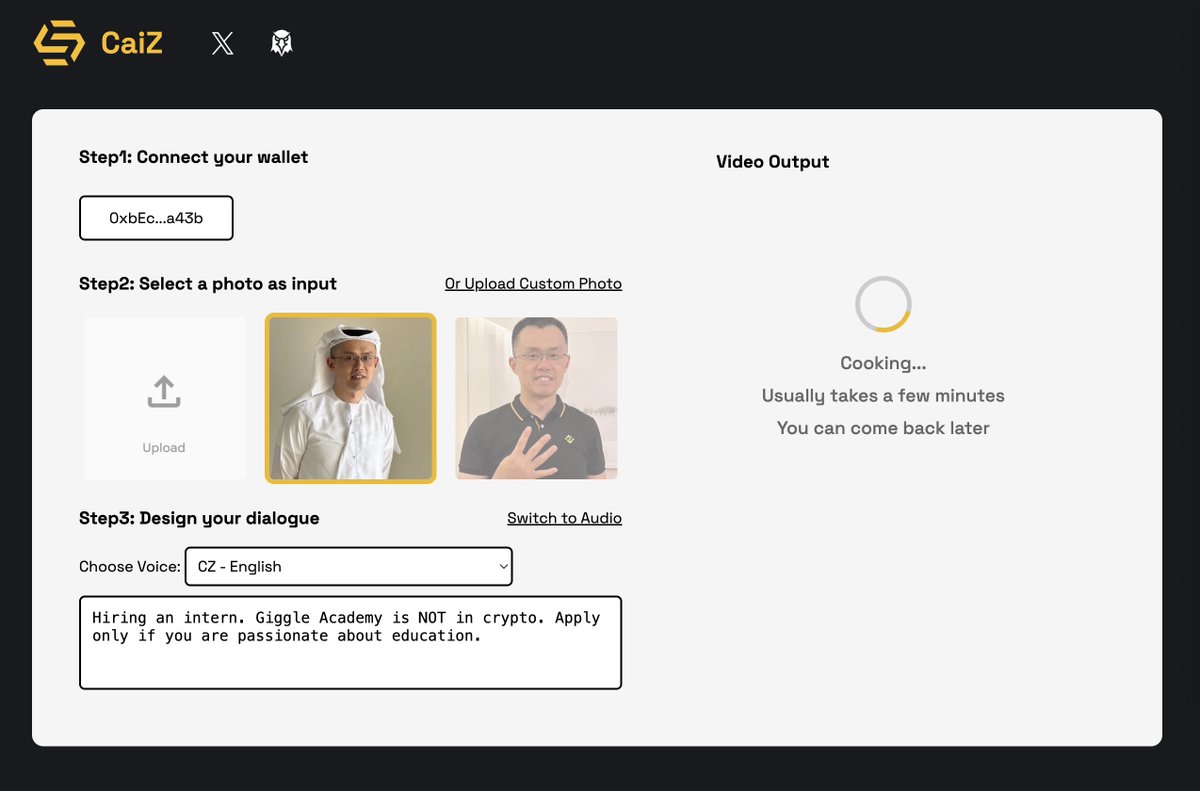Select the photo with white headdress
Image resolution: width=1200 pixels, height=791 pixels.
350,398
